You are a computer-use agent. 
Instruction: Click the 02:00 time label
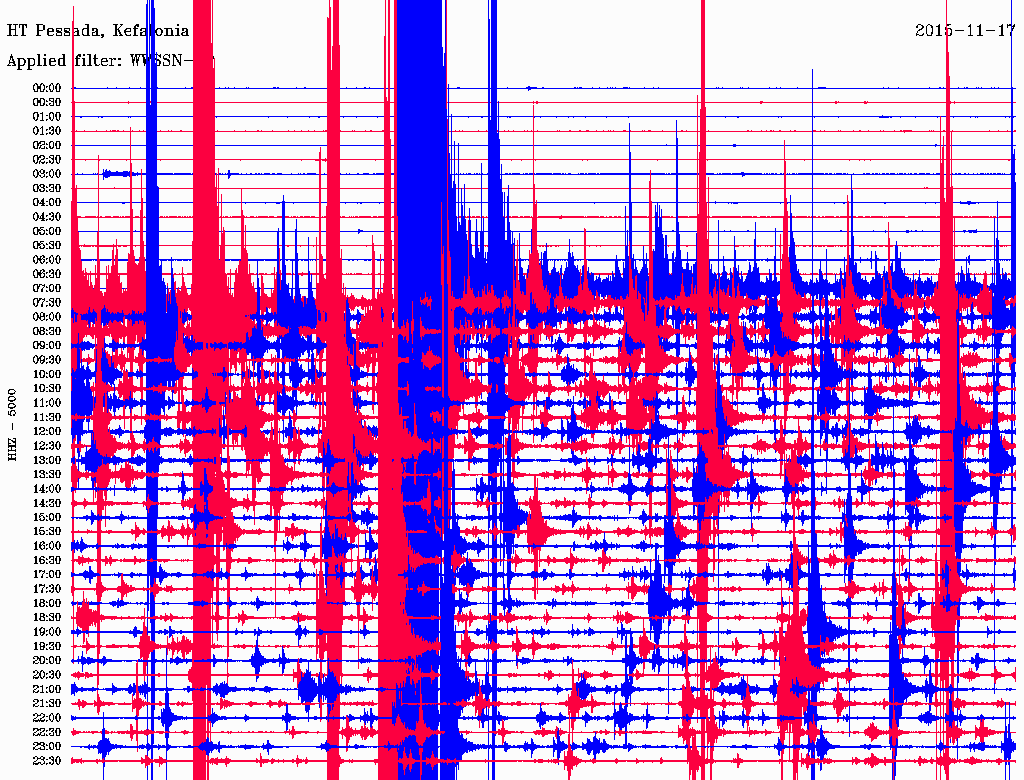[x=47, y=146]
